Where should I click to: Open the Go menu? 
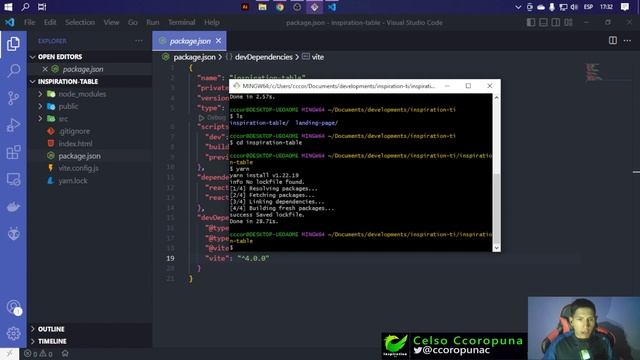pos(133,22)
